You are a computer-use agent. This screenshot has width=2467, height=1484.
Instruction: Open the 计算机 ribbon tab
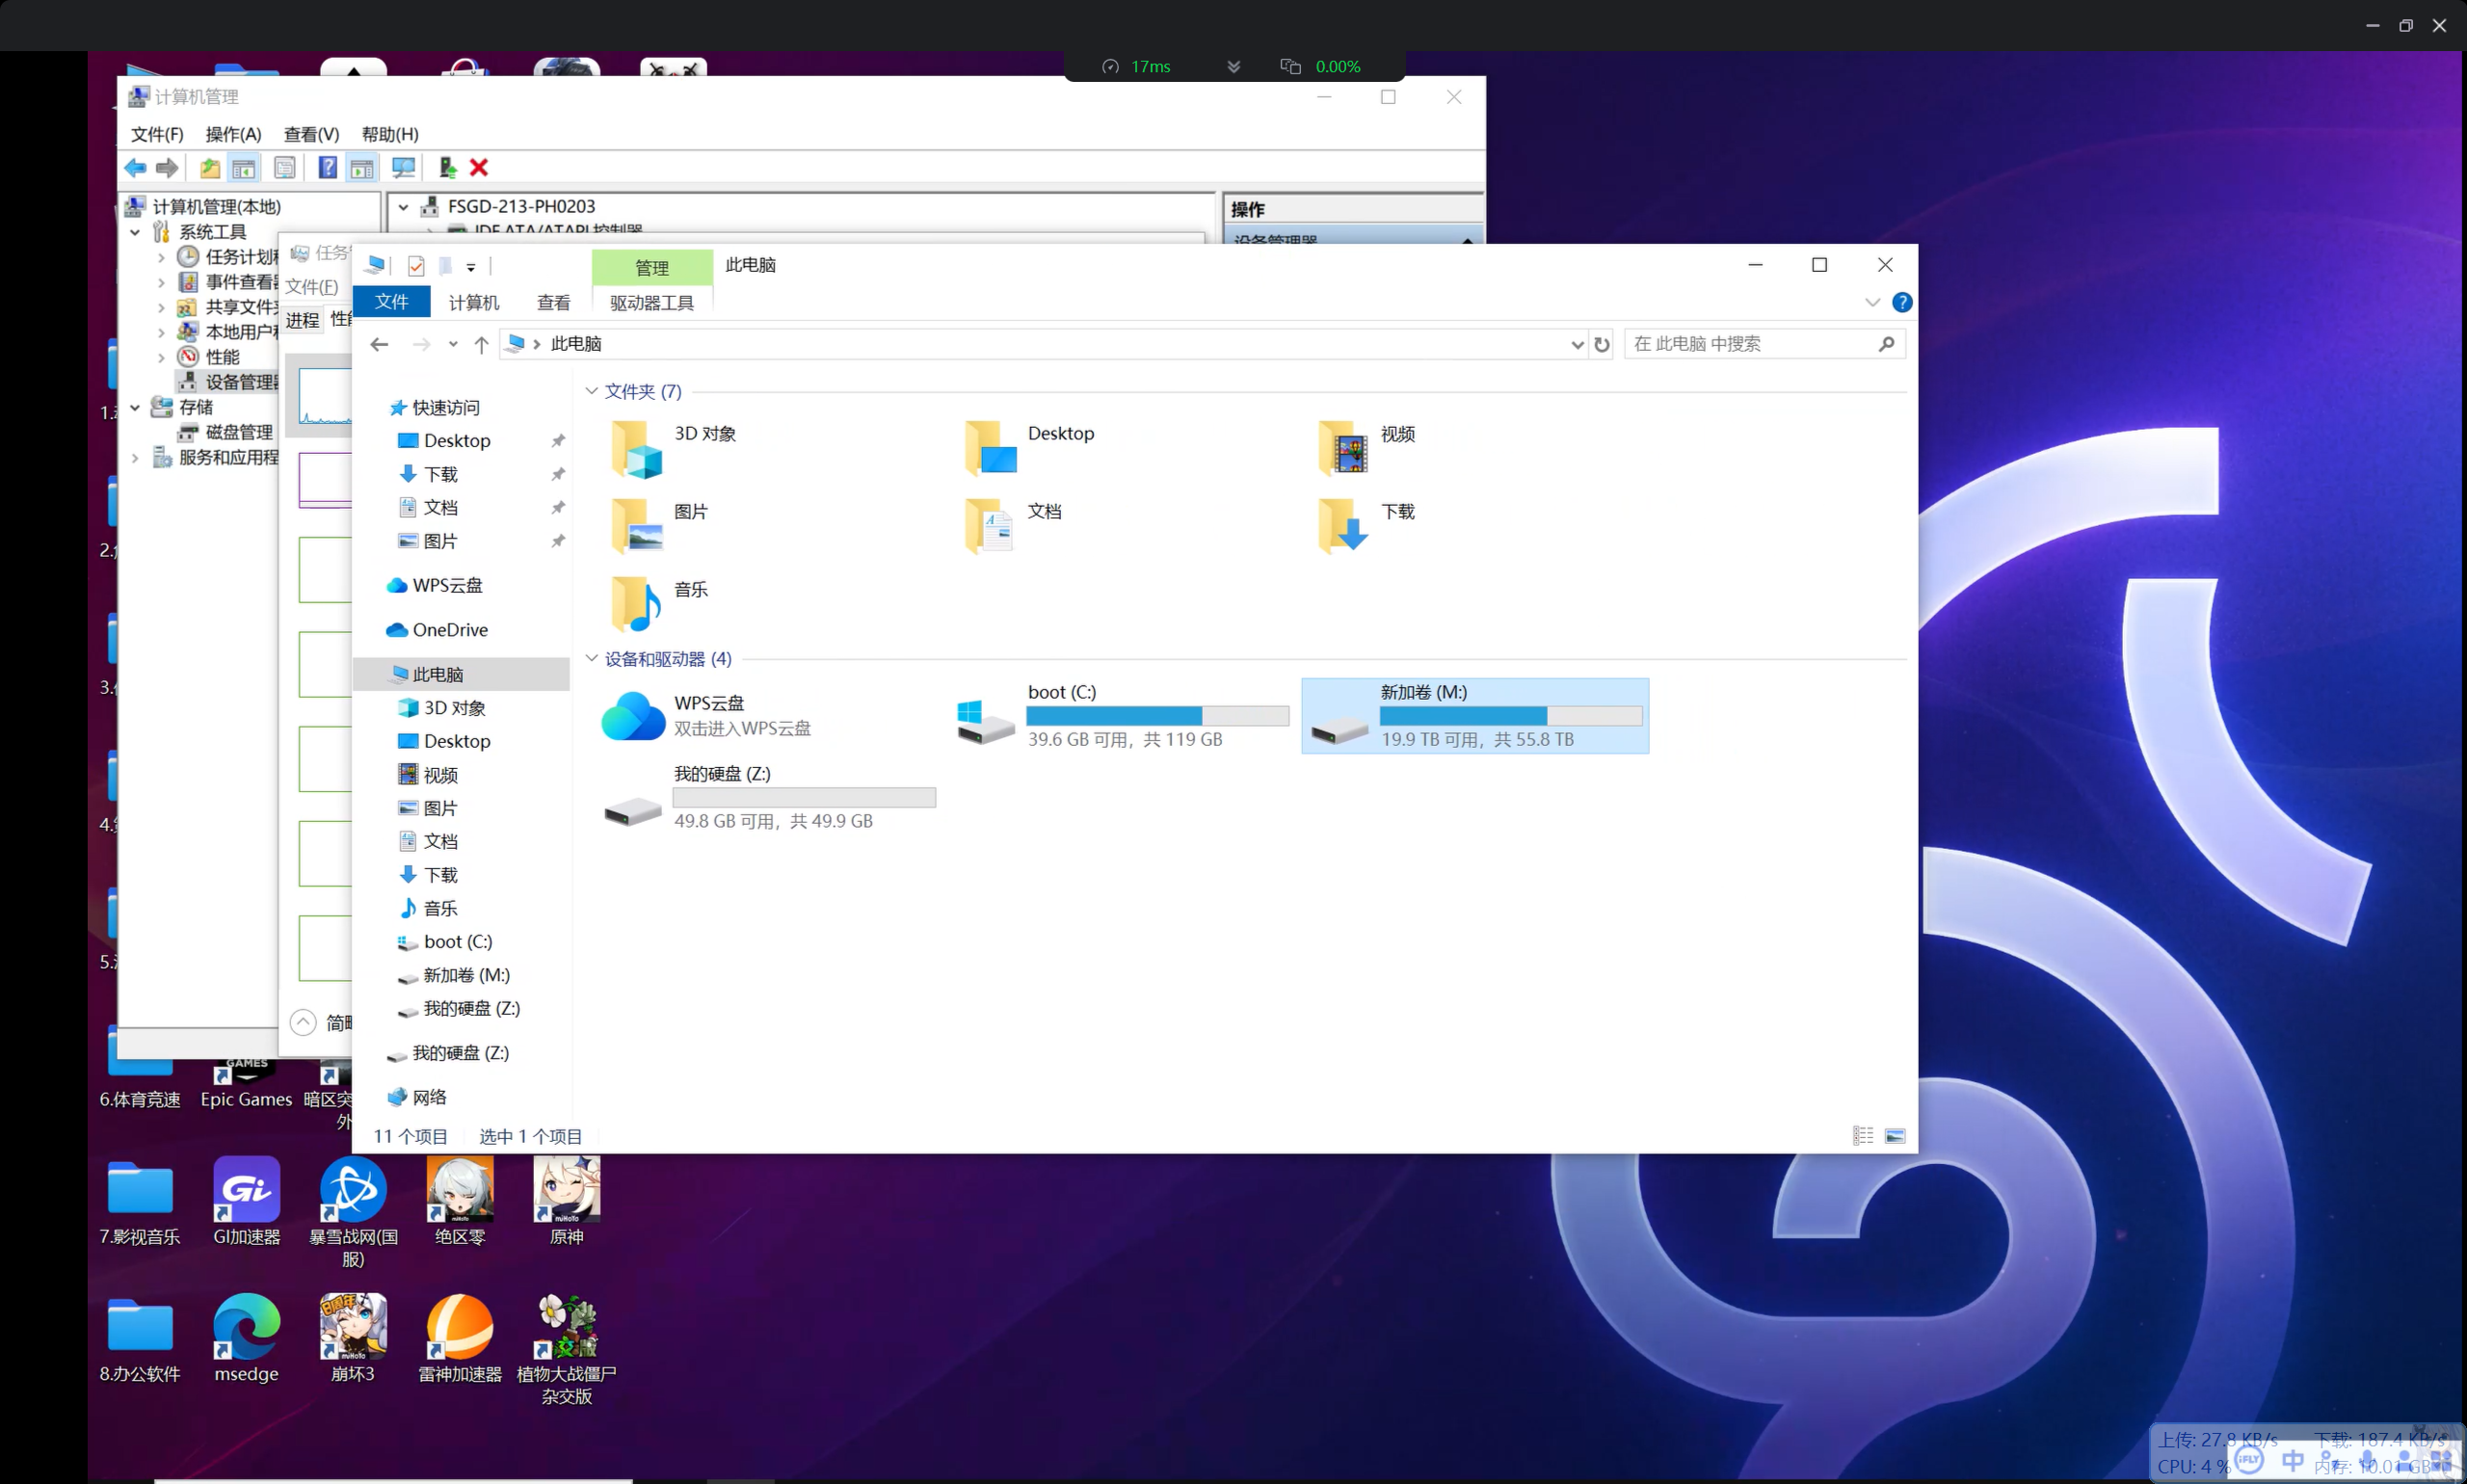473,302
